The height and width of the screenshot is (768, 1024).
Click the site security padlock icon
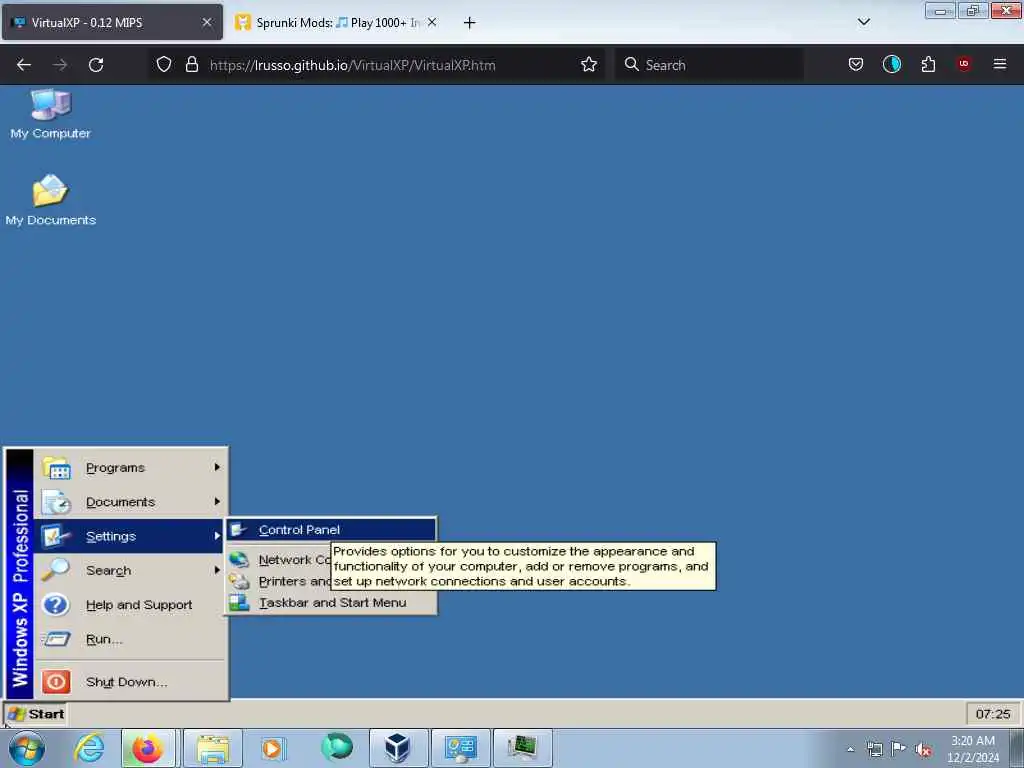tap(191, 64)
